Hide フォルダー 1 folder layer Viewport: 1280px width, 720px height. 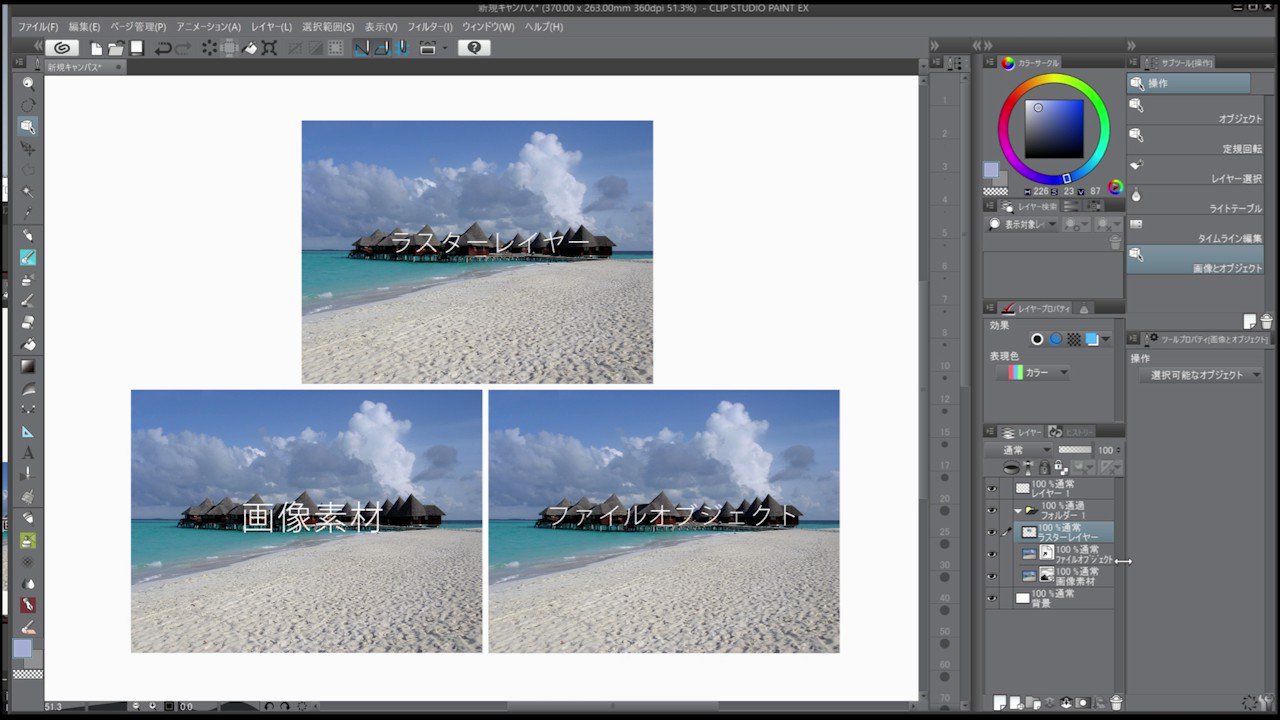point(992,510)
